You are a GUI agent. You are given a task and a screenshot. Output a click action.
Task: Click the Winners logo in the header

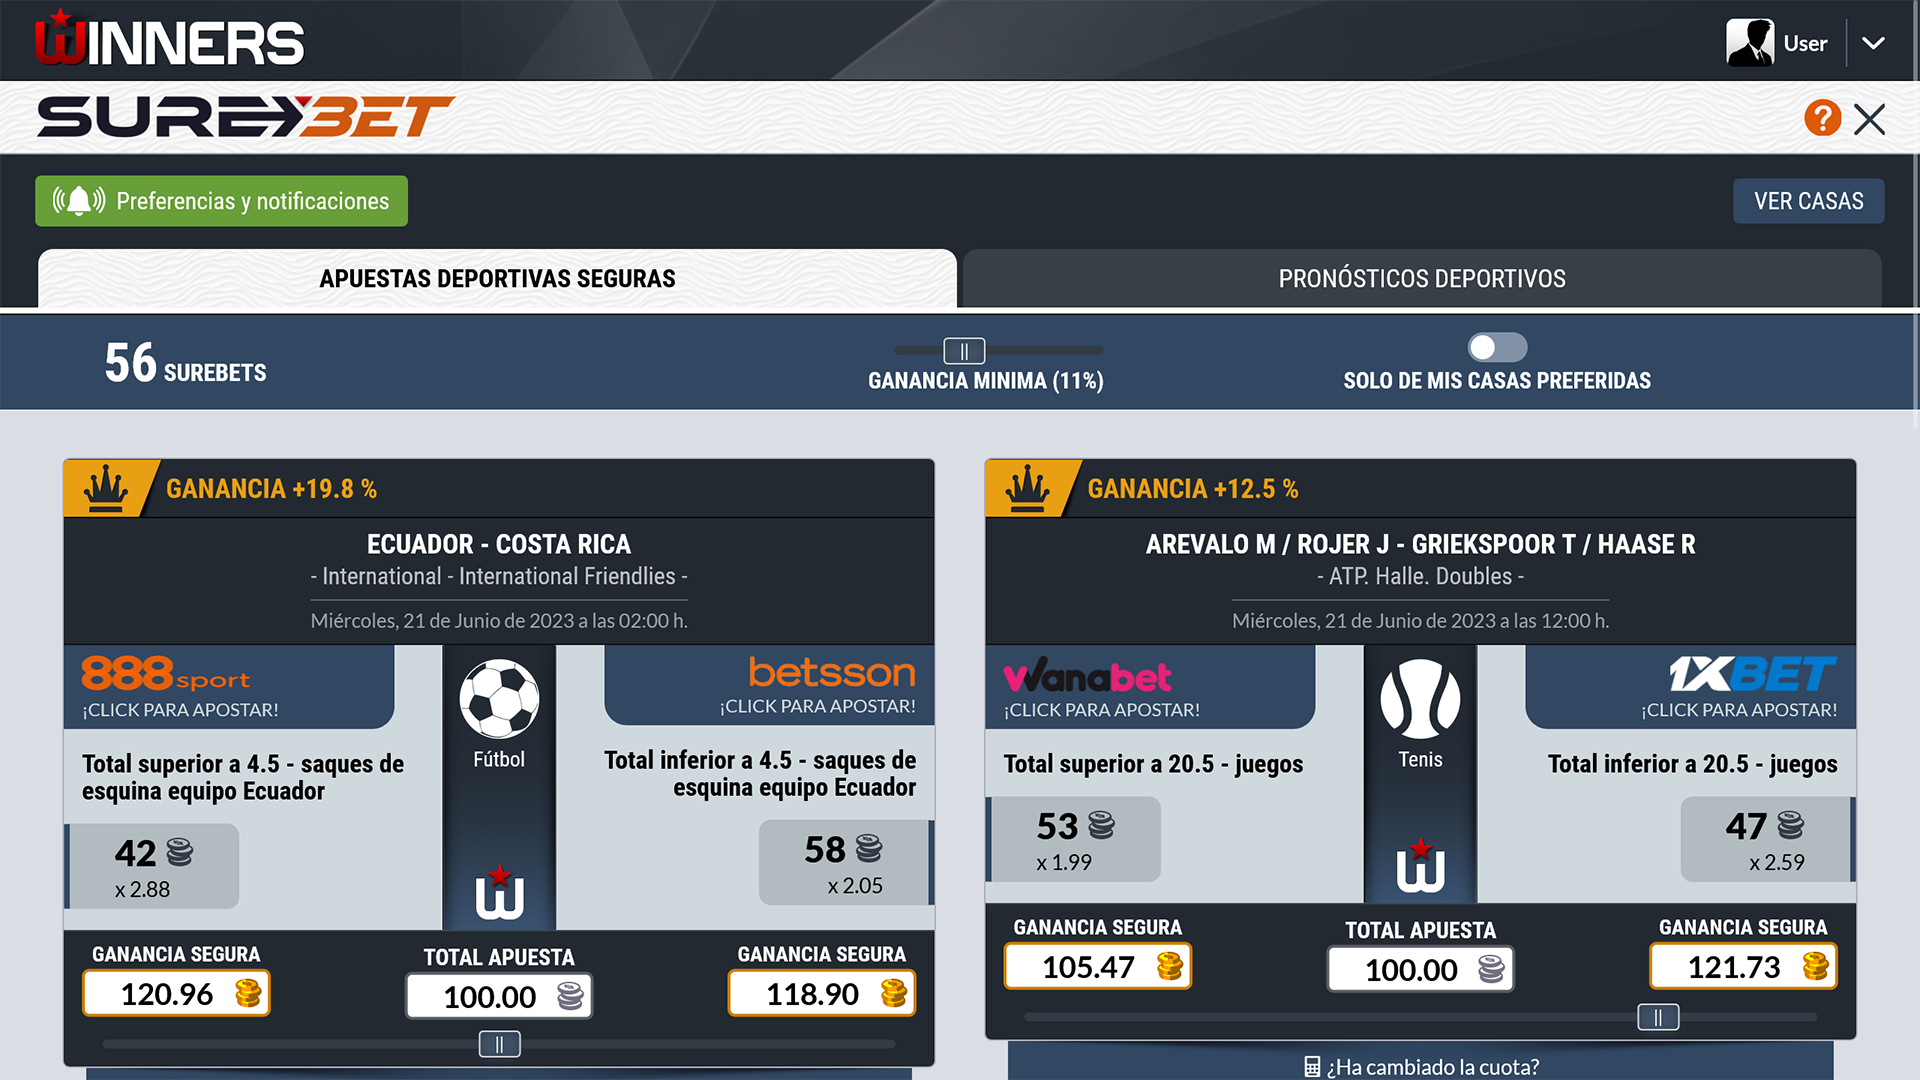[x=169, y=40]
